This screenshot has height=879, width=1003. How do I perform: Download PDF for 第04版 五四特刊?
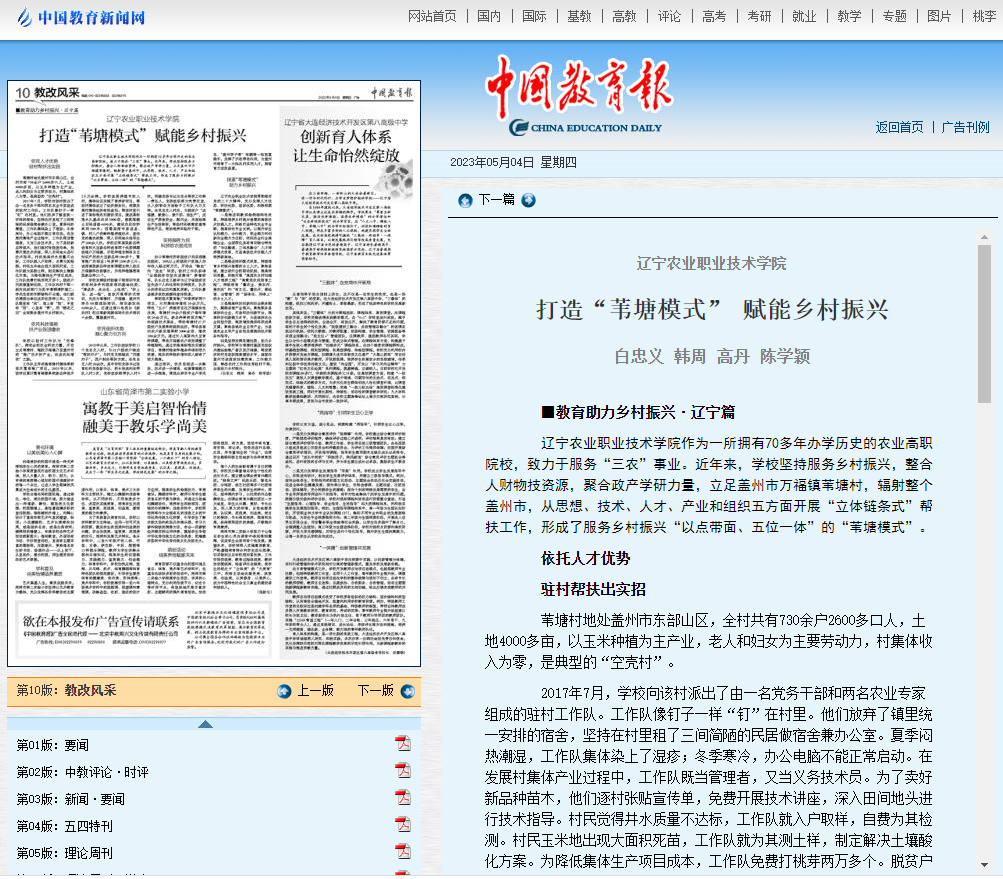[x=403, y=825]
